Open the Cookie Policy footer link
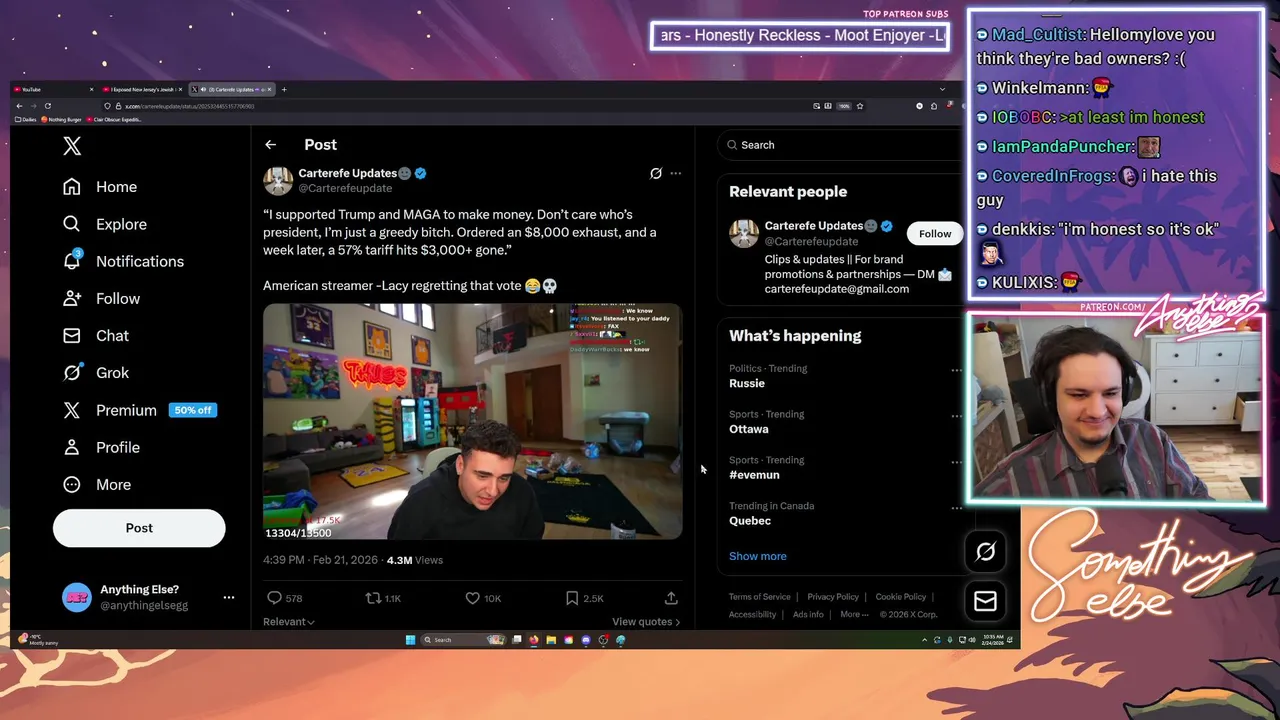The height and width of the screenshot is (720, 1280). point(901,597)
